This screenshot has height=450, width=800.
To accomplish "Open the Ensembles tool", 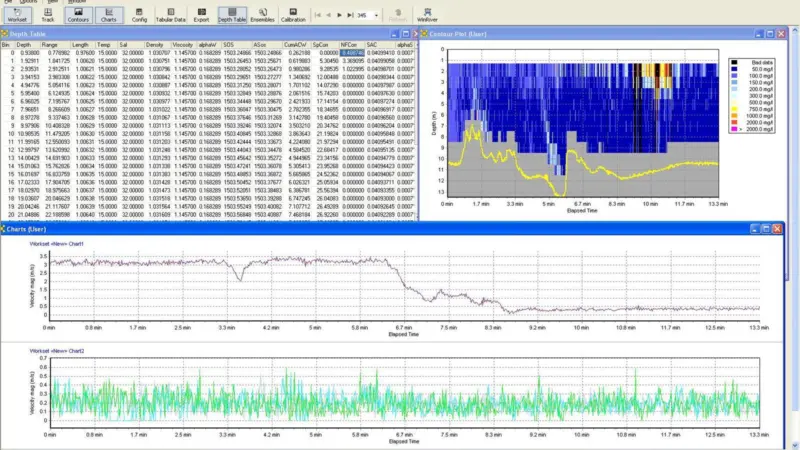I will (262, 15).
